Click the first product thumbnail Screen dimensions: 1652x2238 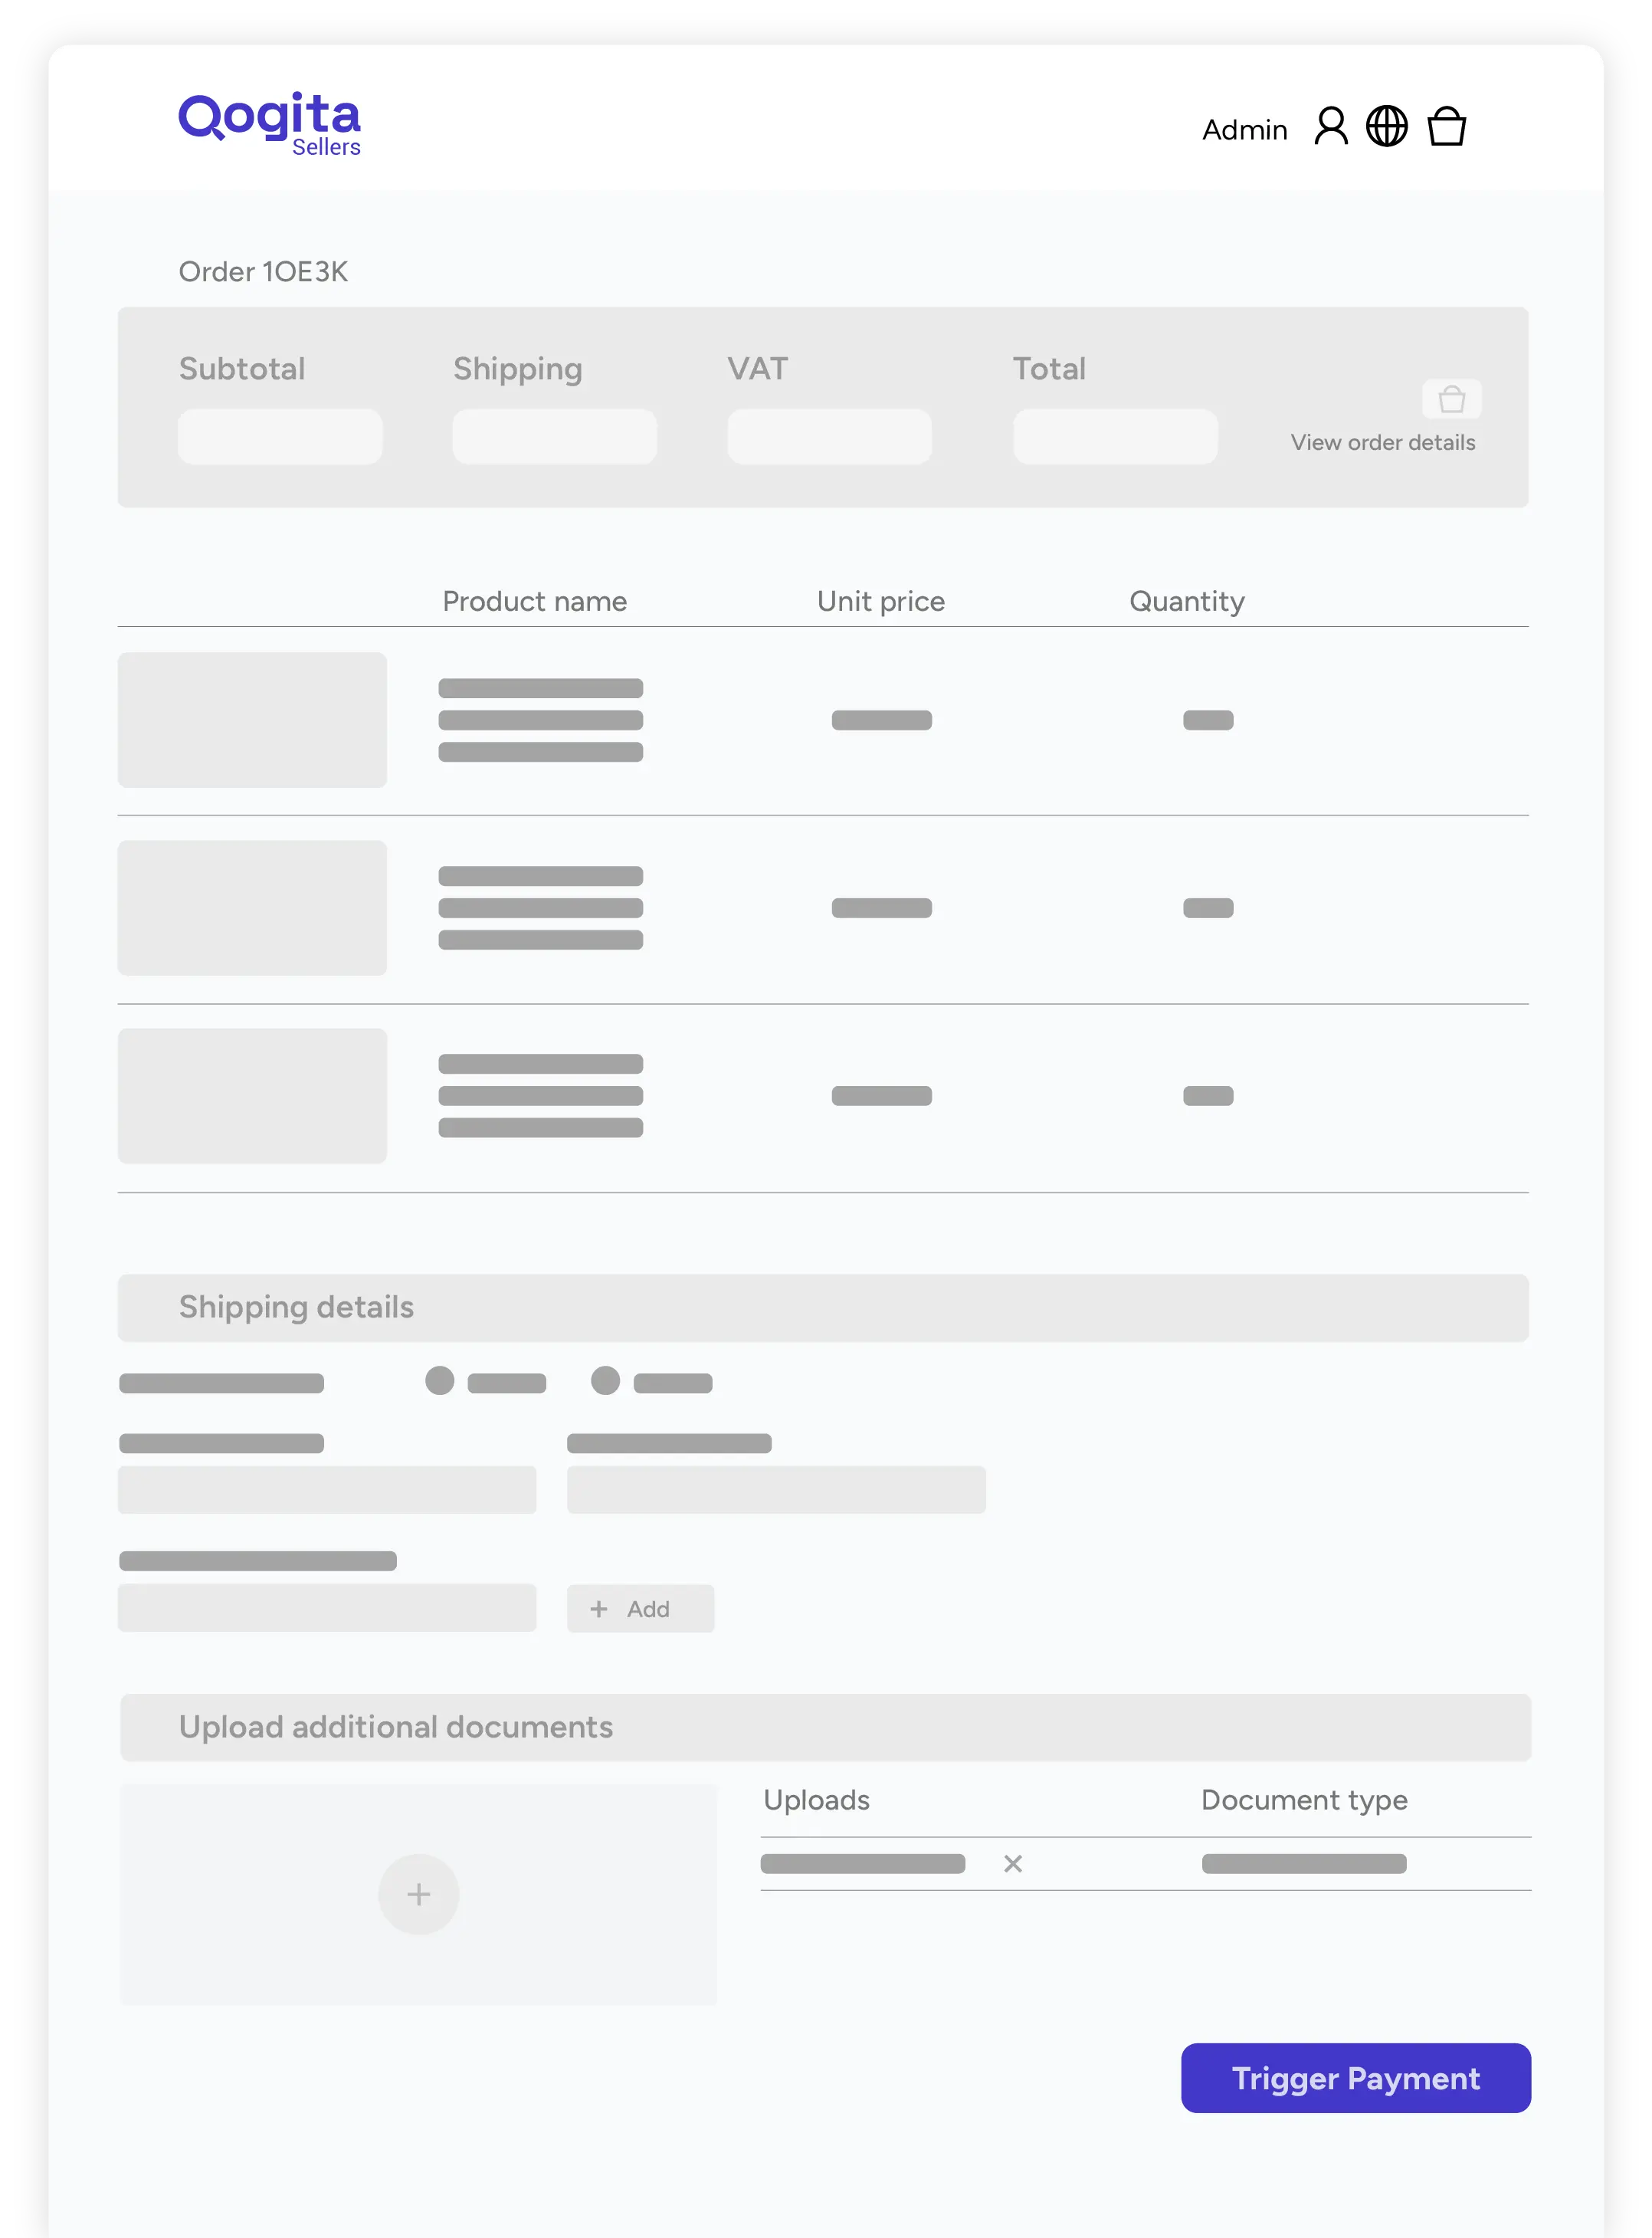252,720
